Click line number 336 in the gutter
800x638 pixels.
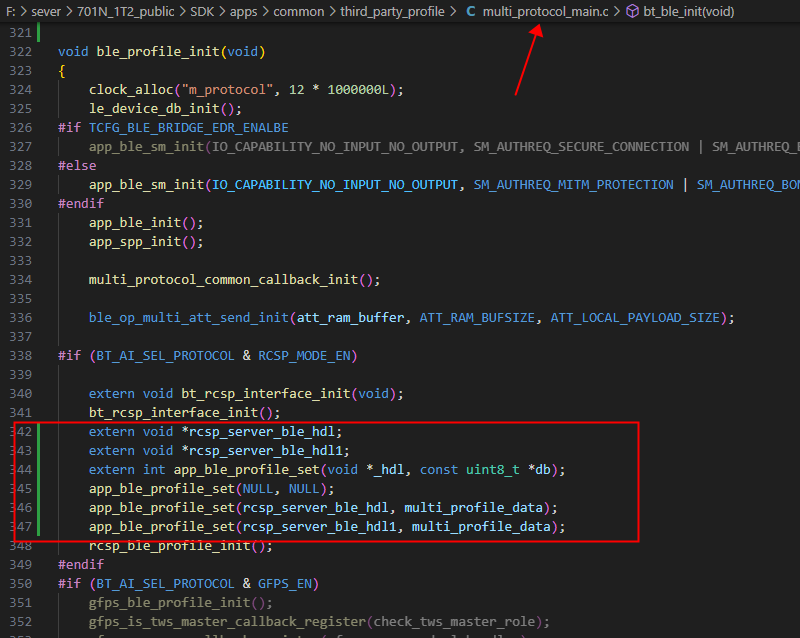(x=20, y=318)
